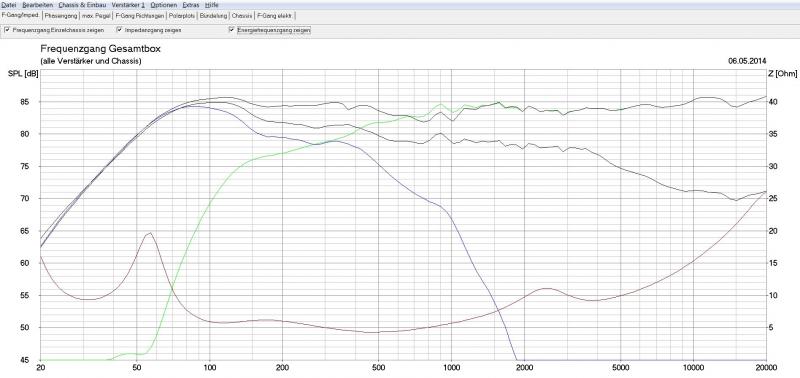800x378 pixels.
Task: Switch to the F-Gang/Imped. tab
Action: (x=20, y=15)
